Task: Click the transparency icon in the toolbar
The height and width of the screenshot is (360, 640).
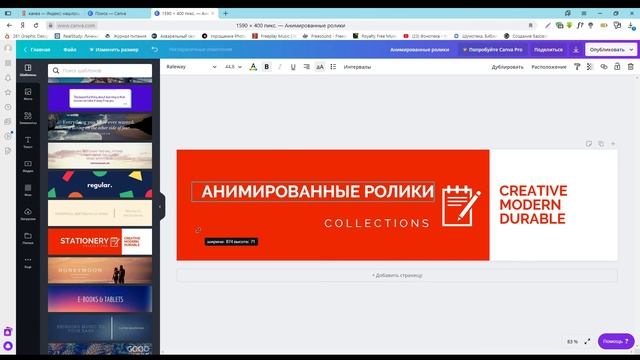Action: coord(590,67)
